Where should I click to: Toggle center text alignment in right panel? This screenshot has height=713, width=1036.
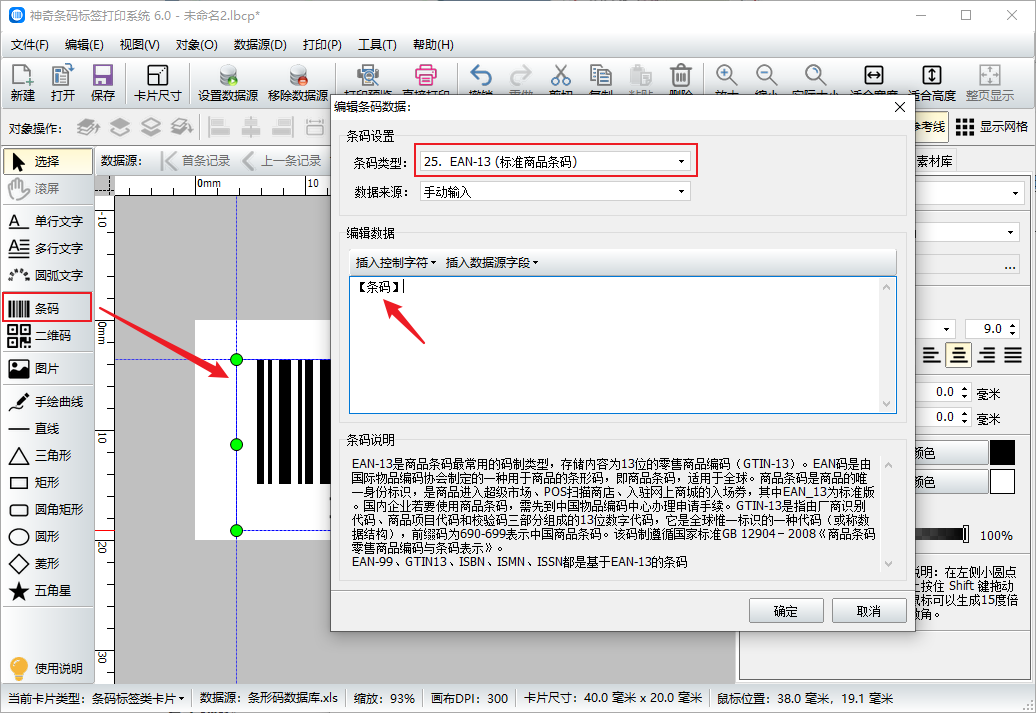click(959, 355)
